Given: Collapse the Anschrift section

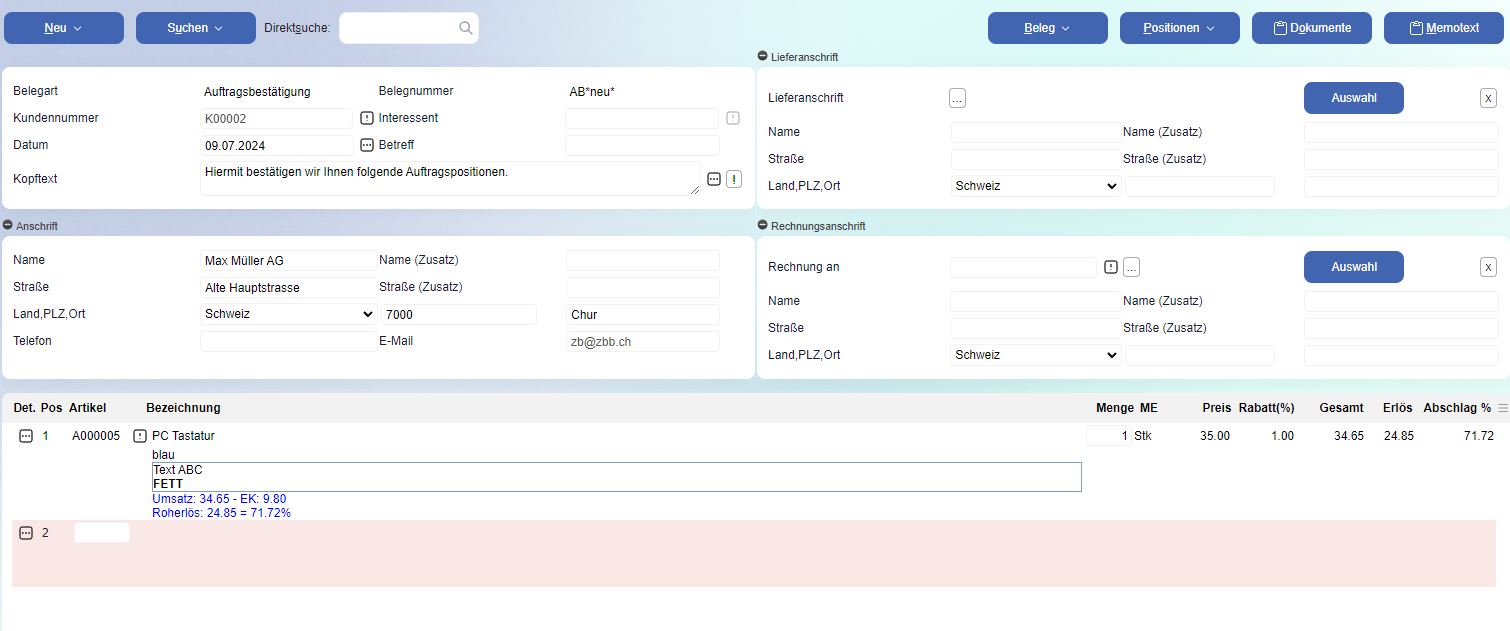Looking at the screenshot, I should (8, 226).
